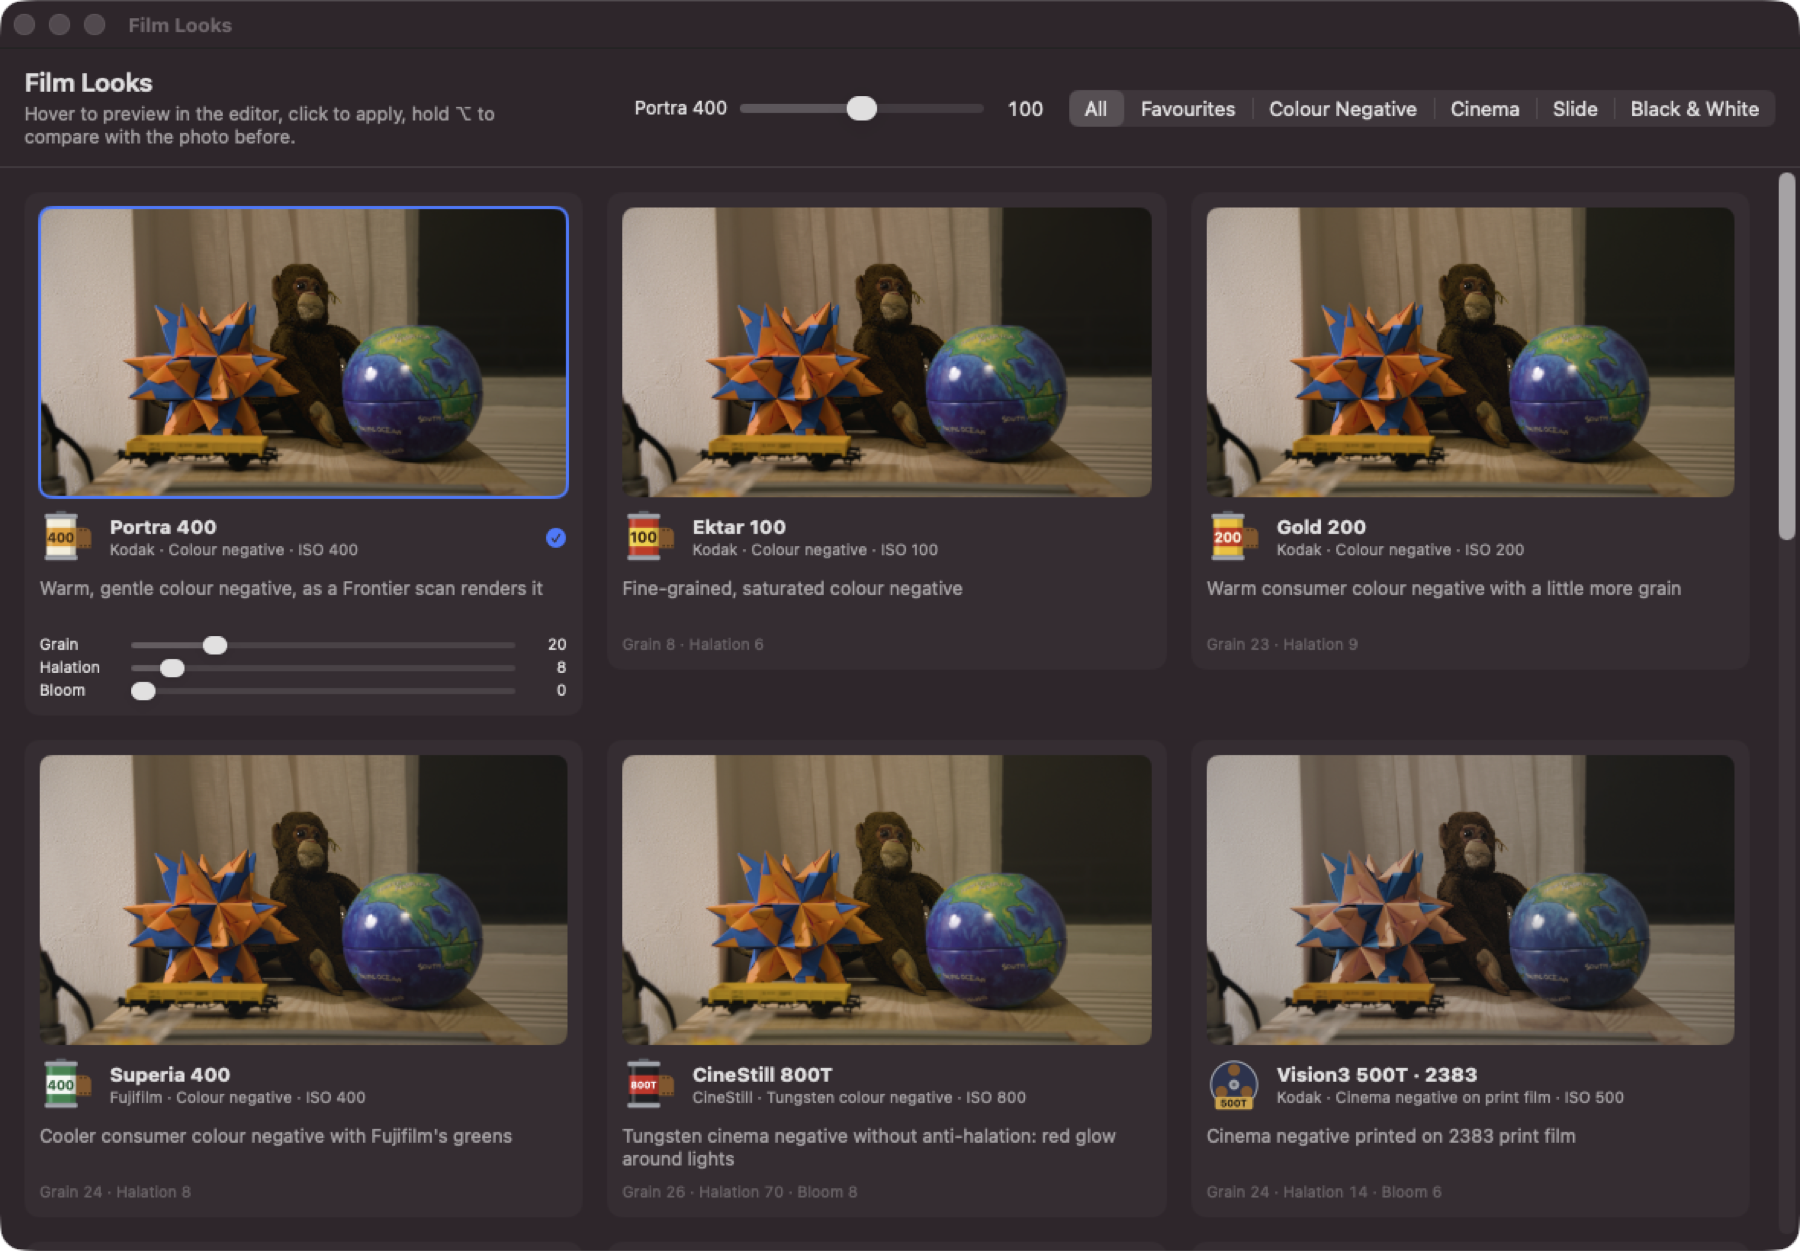The height and width of the screenshot is (1251, 1800).
Task: Show All film looks
Action: (1096, 109)
